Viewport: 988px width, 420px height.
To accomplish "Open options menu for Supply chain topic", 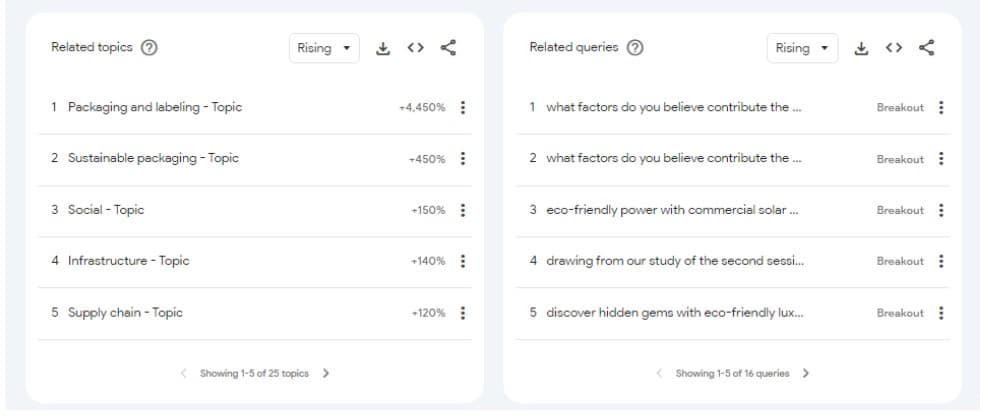I will point(462,313).
